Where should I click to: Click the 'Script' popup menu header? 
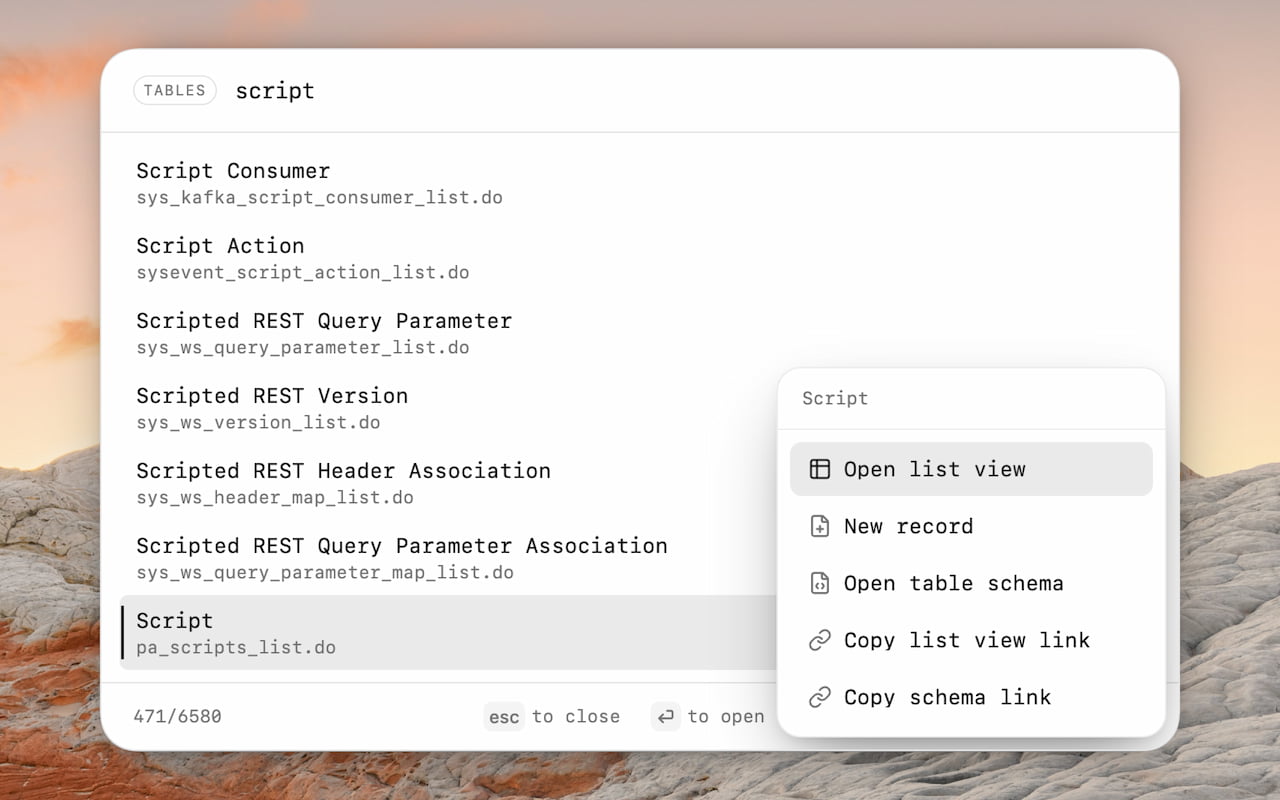point(835,398)
